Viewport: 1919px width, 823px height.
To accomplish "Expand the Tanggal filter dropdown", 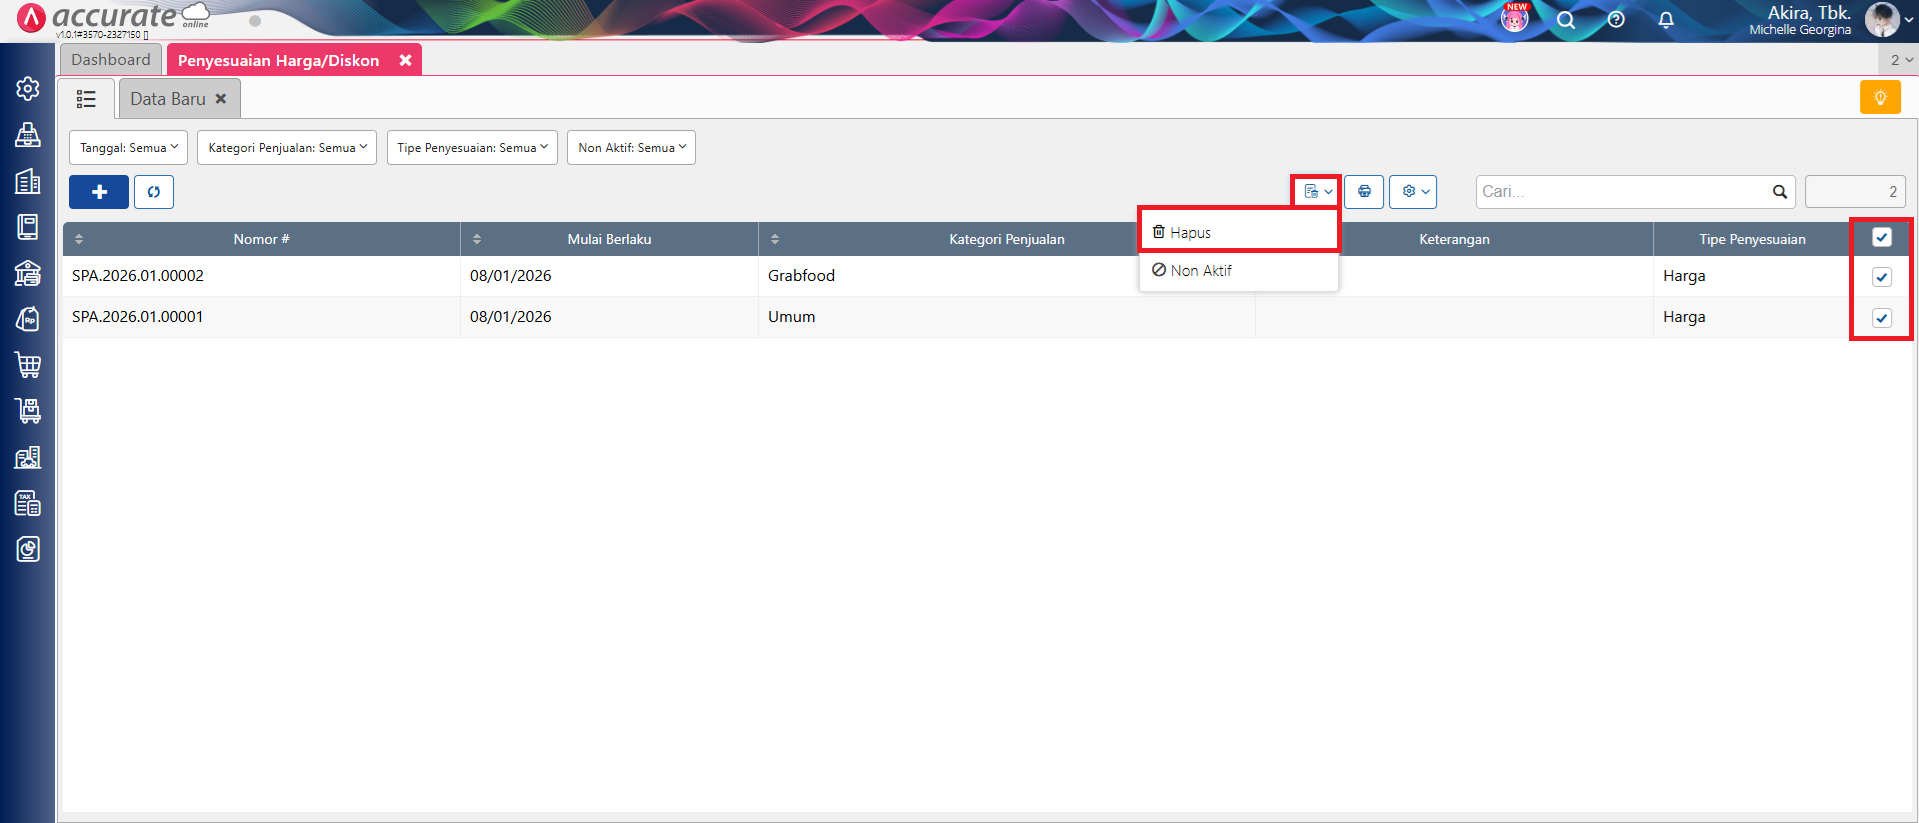I will 128,148.
